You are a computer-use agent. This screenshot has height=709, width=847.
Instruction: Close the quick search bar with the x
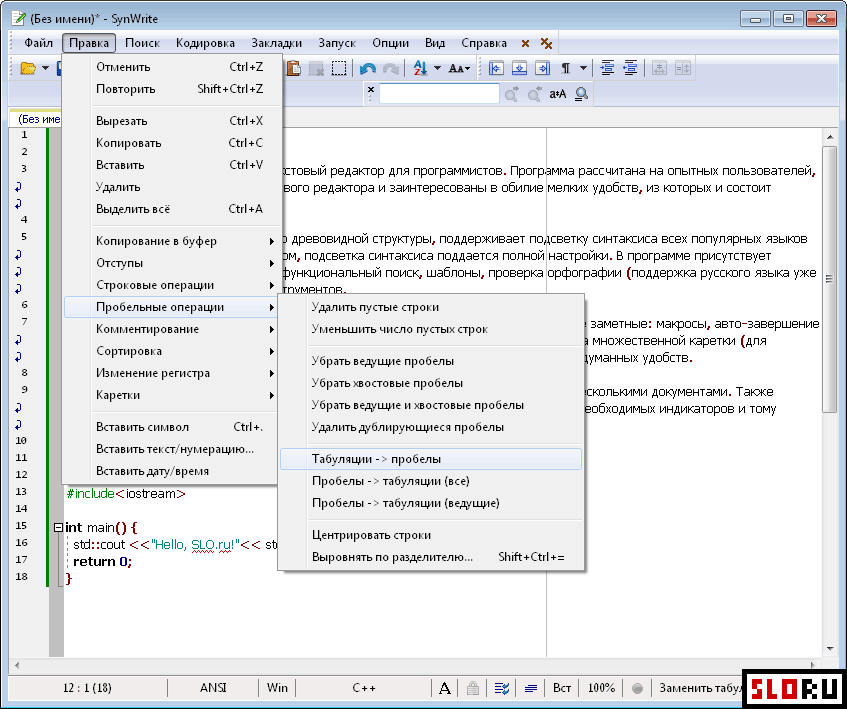tap(371, 90)
